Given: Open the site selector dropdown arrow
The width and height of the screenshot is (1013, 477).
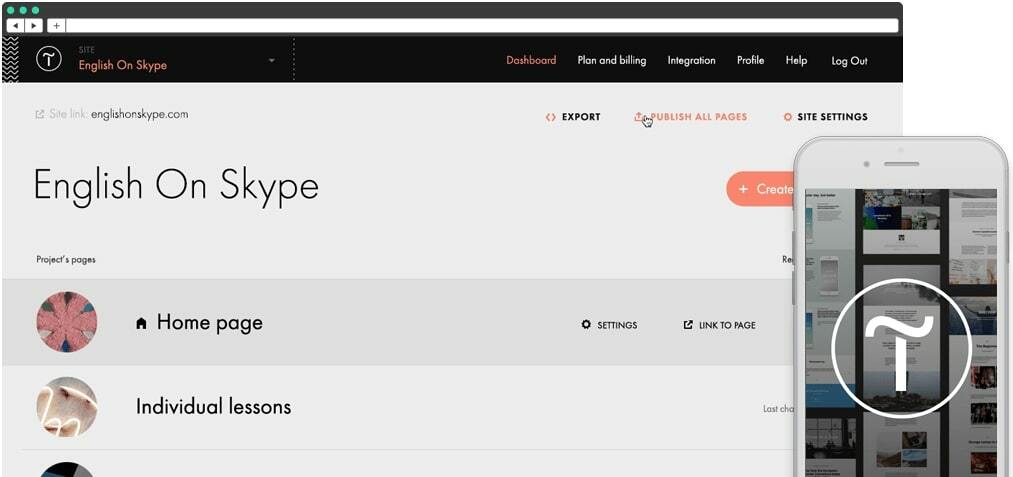Looking at the screenshot, I should pos(271,60).
